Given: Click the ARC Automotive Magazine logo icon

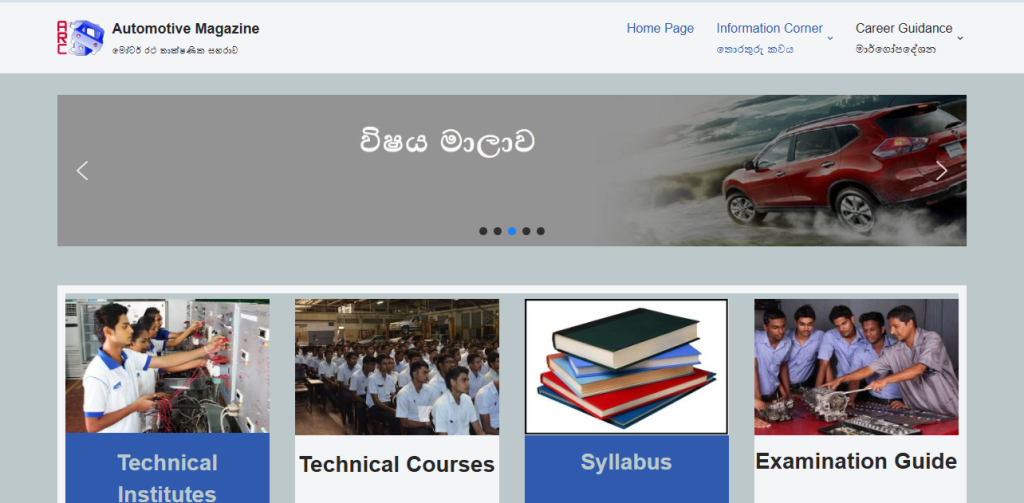Looking at the screenshot, I should (x=80, y=37).
